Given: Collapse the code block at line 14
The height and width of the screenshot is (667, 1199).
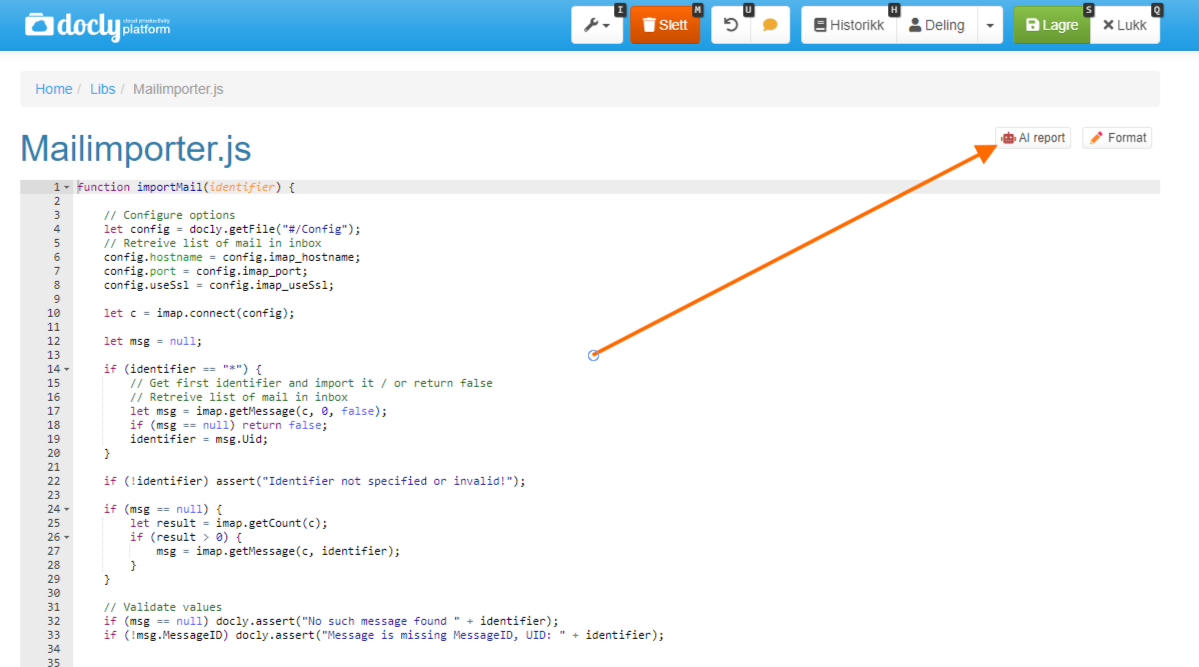Looking at the screenshot, I should [x=65, y=368].
